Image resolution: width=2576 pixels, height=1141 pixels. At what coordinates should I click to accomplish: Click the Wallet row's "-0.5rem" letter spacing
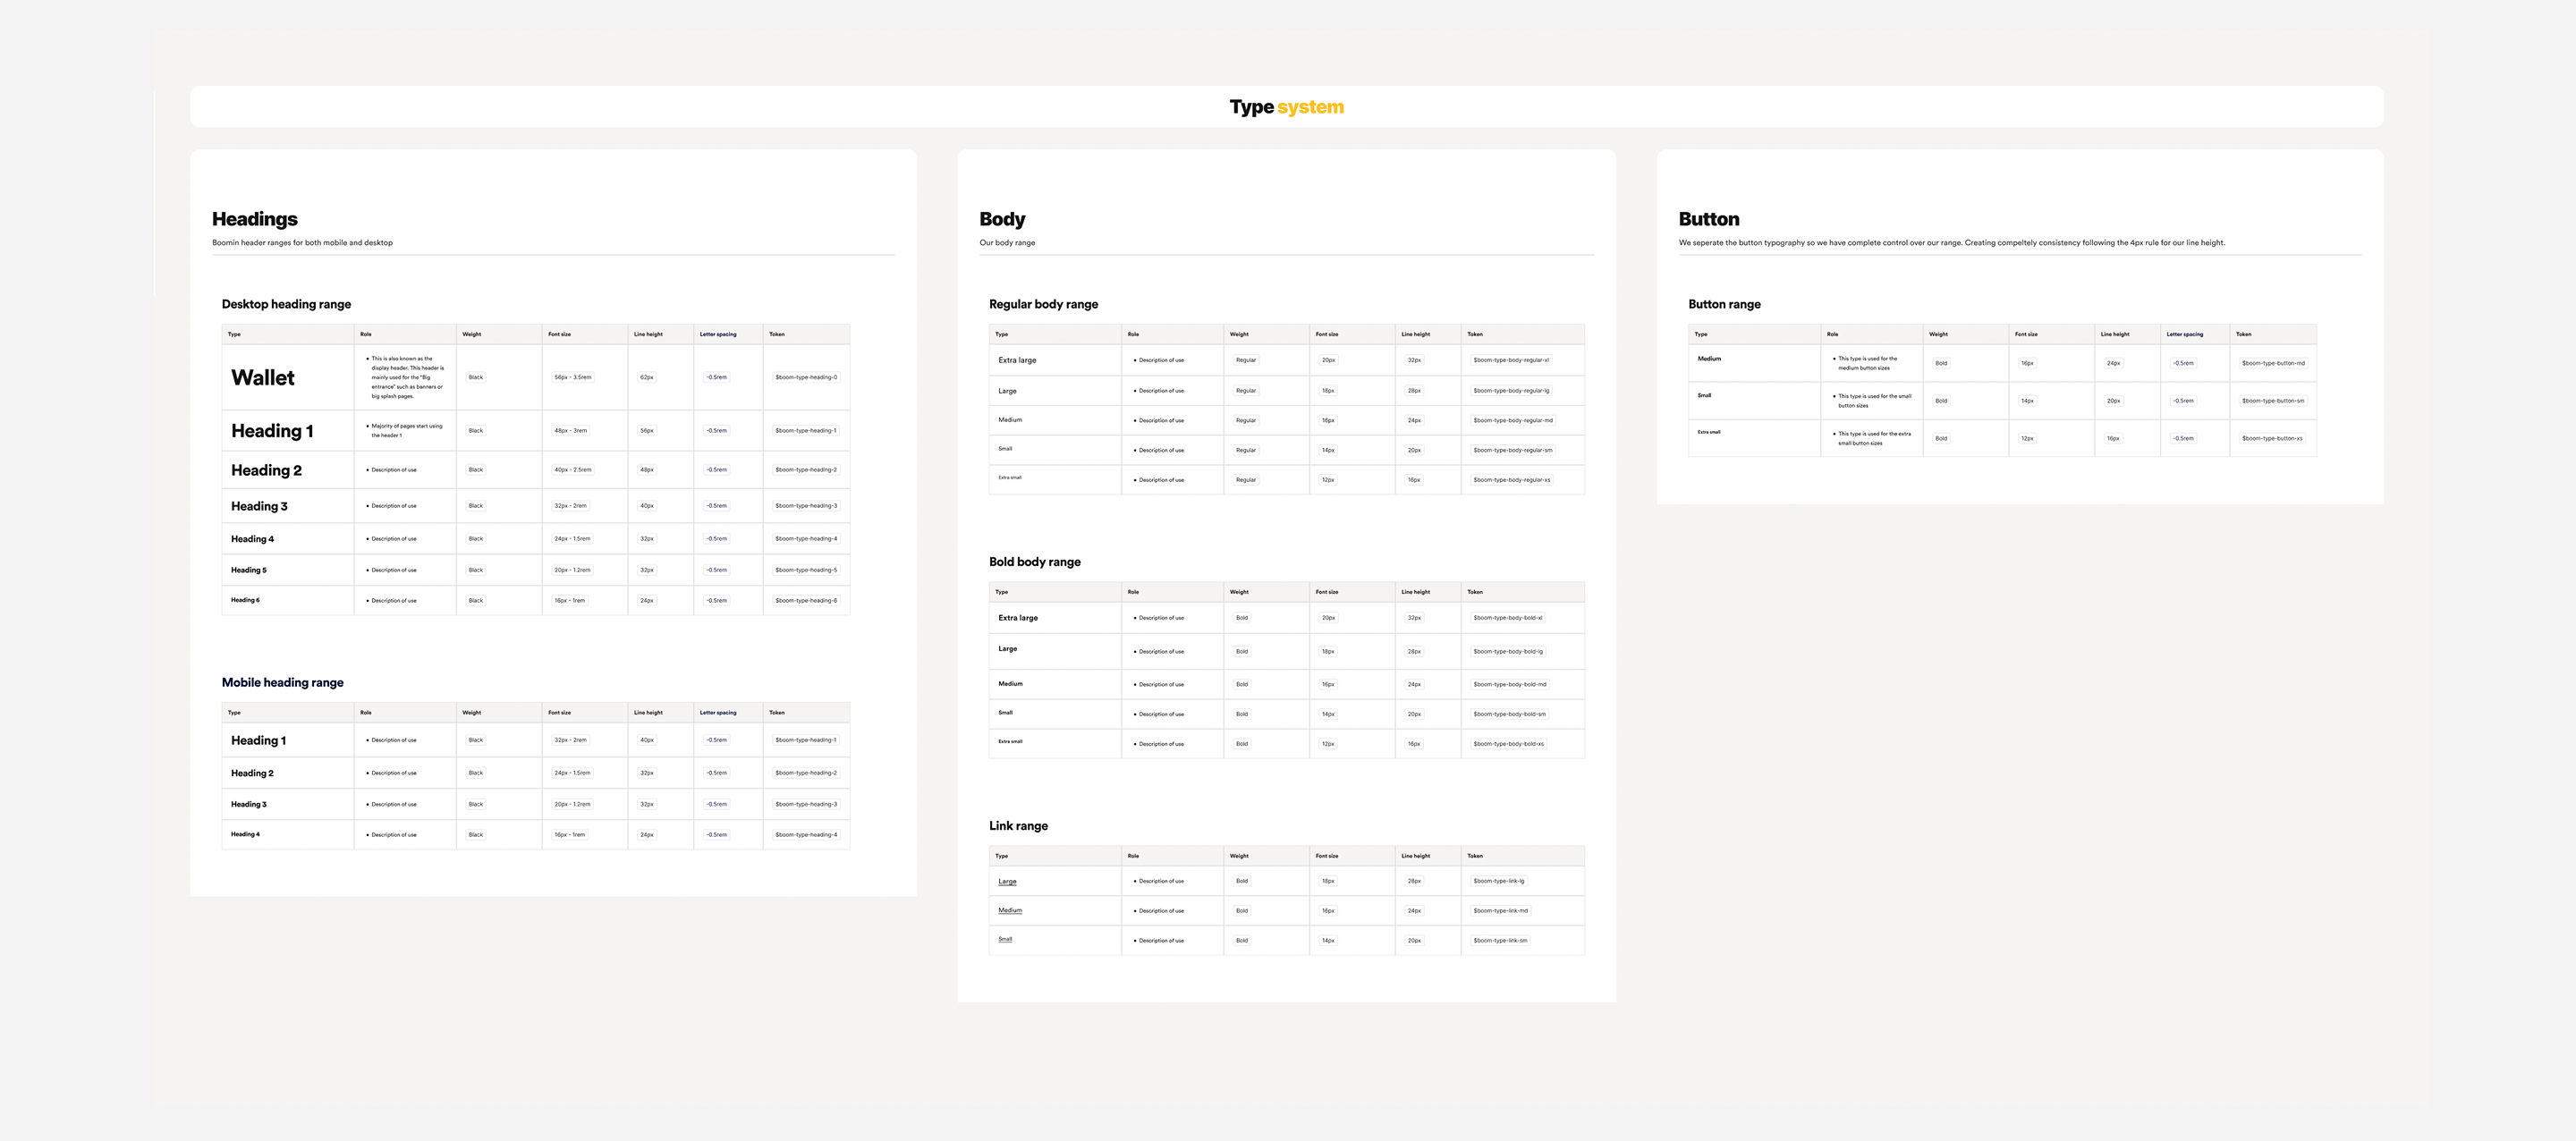pos(716,377)
